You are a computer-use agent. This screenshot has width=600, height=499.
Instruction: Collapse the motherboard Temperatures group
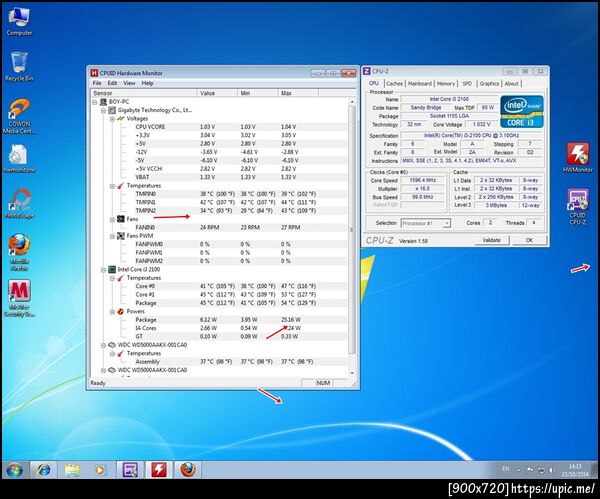(112, 186)
